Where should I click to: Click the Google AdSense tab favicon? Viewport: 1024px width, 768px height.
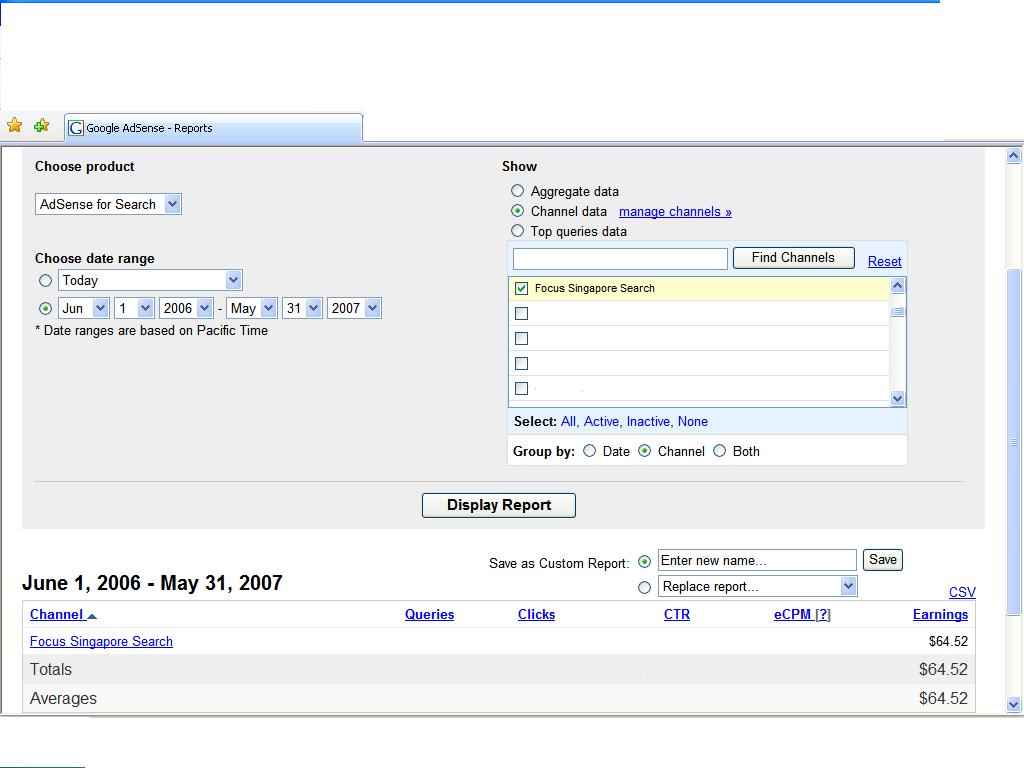[76, 128]
